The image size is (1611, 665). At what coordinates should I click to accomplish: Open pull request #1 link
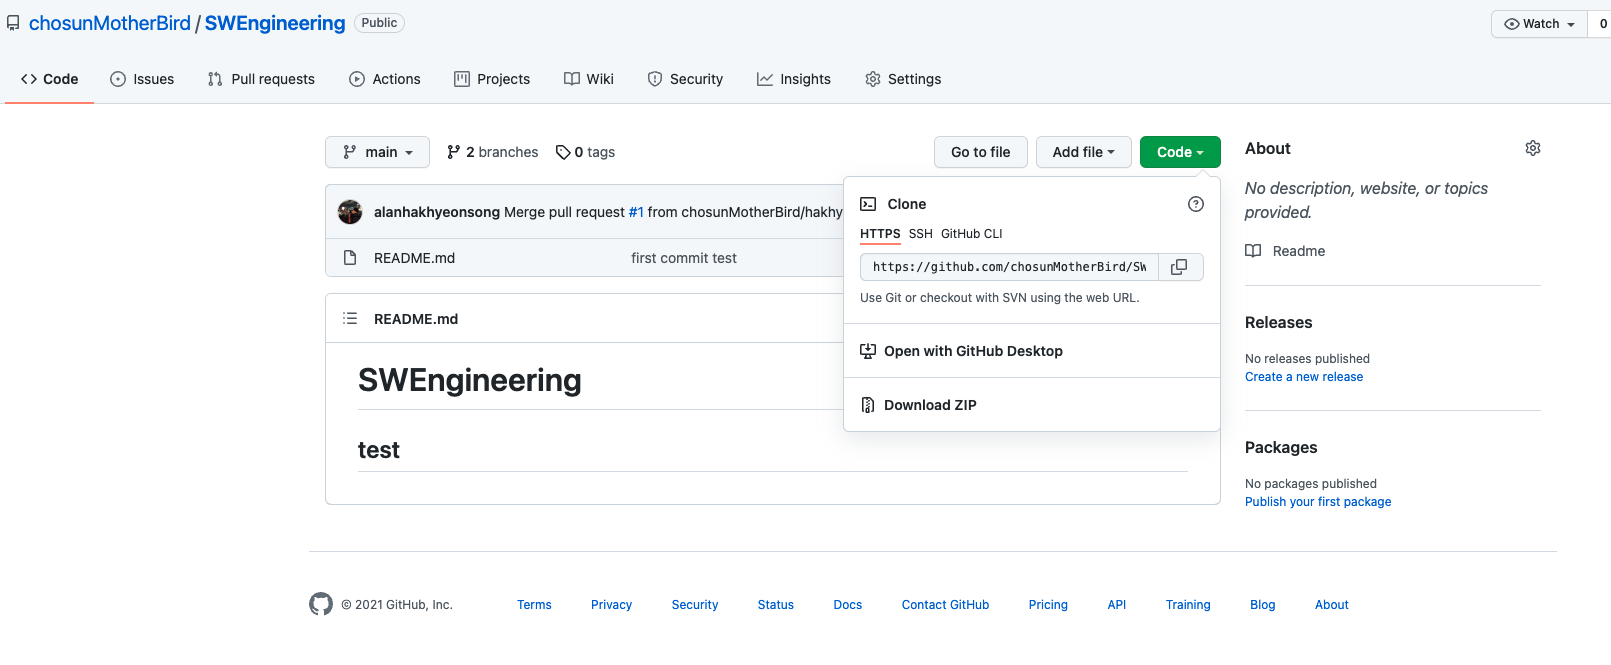click(x=636, y=212)
